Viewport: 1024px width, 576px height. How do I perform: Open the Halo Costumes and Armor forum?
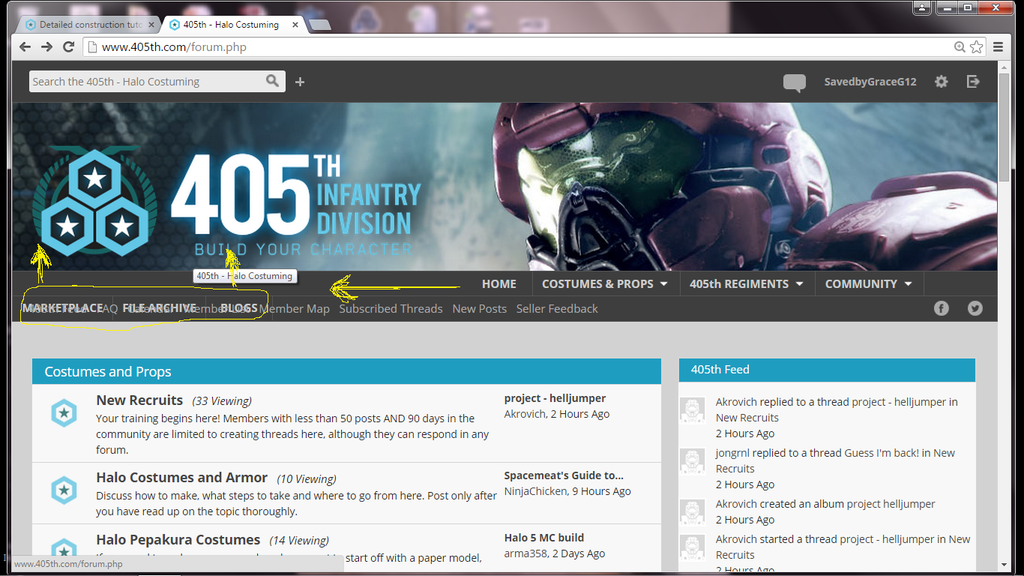(x=182, y=477)
